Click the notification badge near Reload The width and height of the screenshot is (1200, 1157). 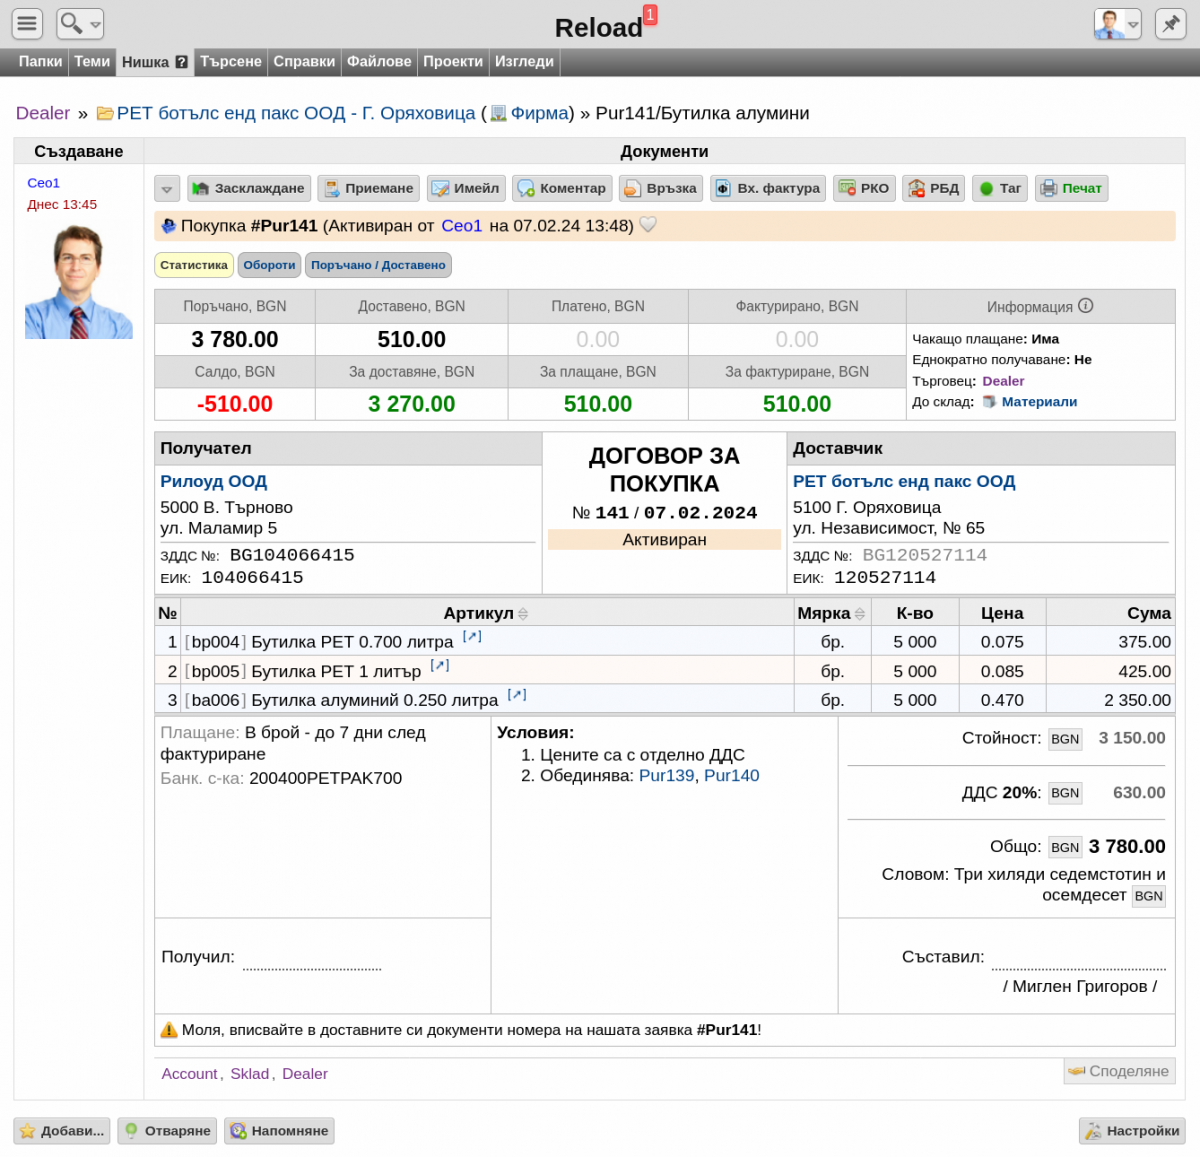click(x=650, y=14)
